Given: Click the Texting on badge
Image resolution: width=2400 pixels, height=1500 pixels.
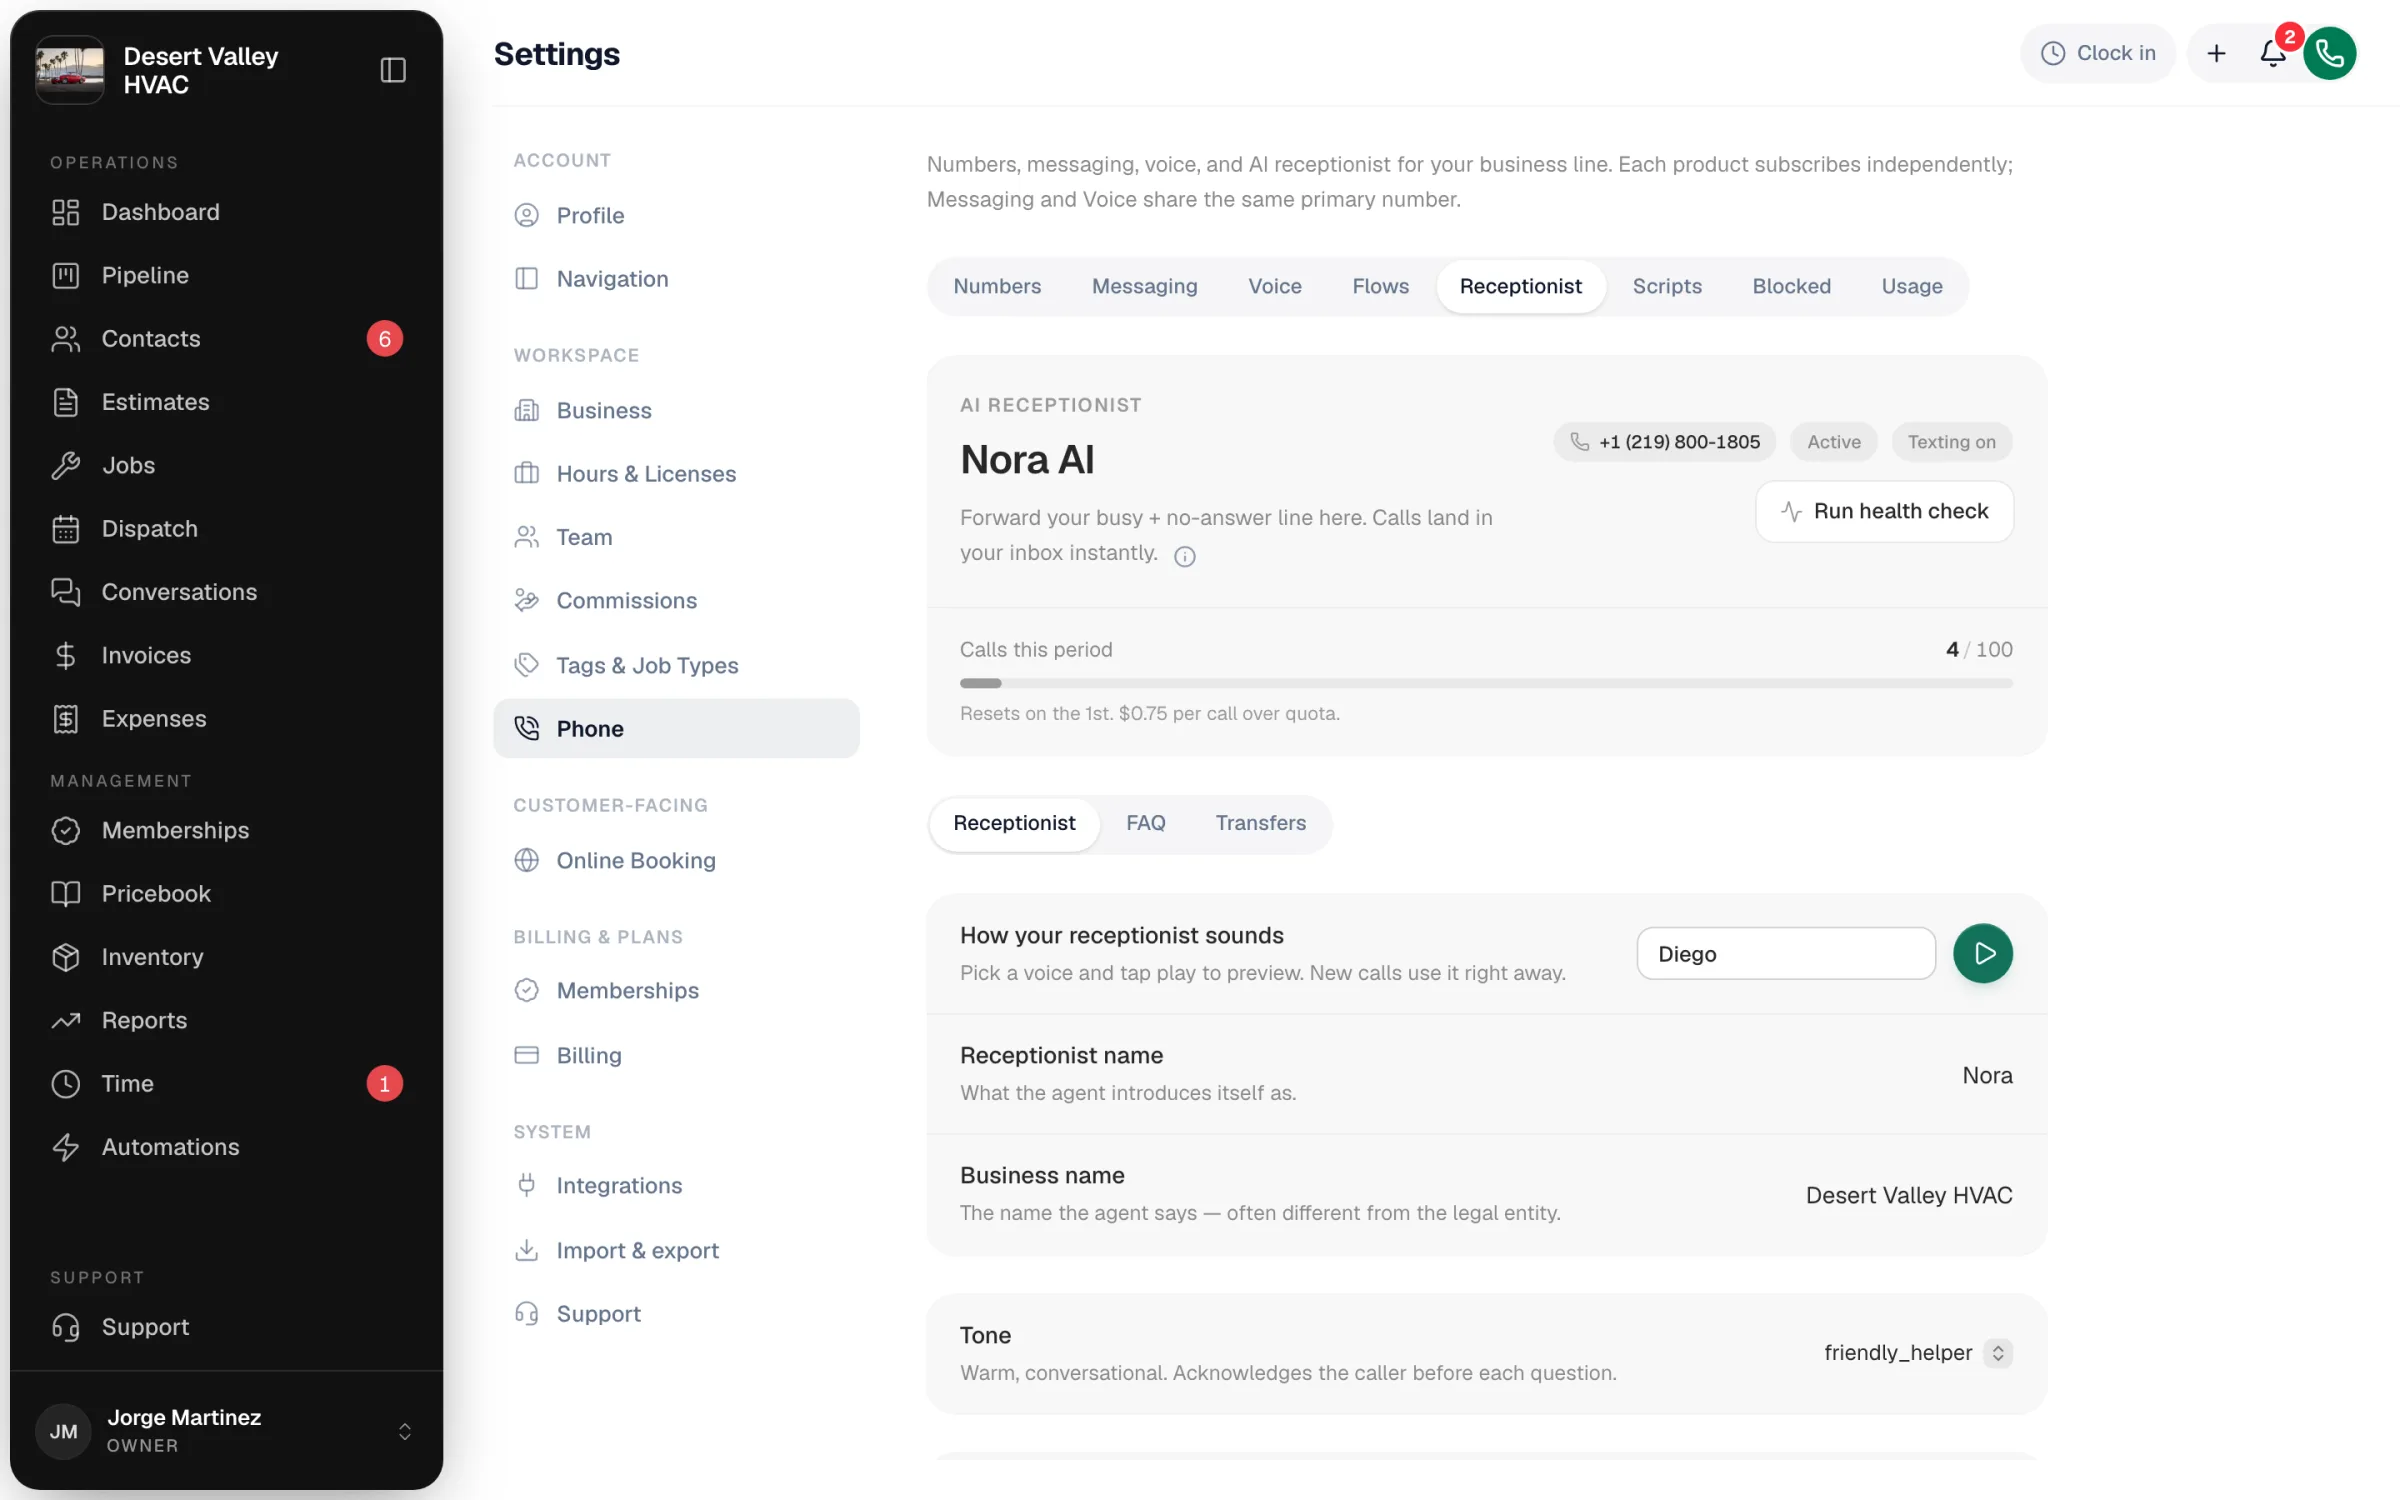Looking at the screenshot, I should (1950, 442).
